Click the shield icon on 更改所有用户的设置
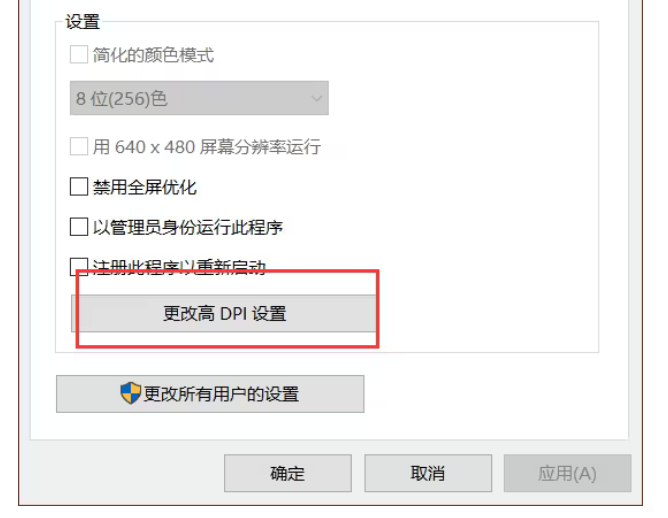668x518 pixels. coord(130,393)
